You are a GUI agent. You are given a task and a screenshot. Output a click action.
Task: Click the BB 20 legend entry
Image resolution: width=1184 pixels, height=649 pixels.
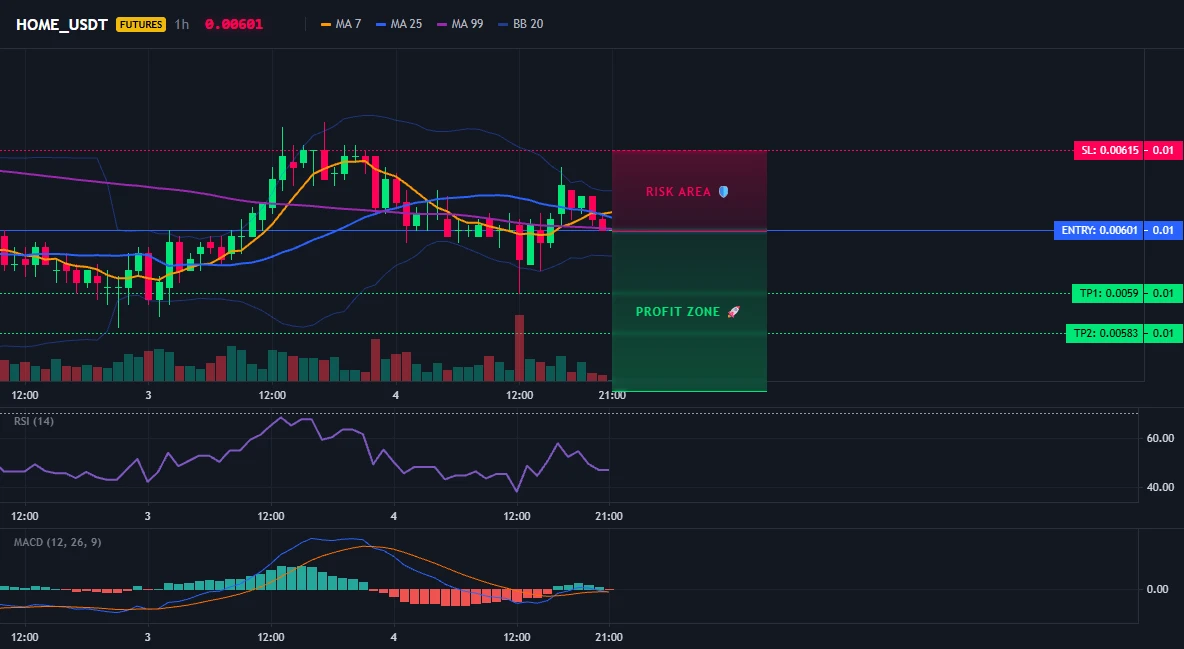(x=521, y=24)
